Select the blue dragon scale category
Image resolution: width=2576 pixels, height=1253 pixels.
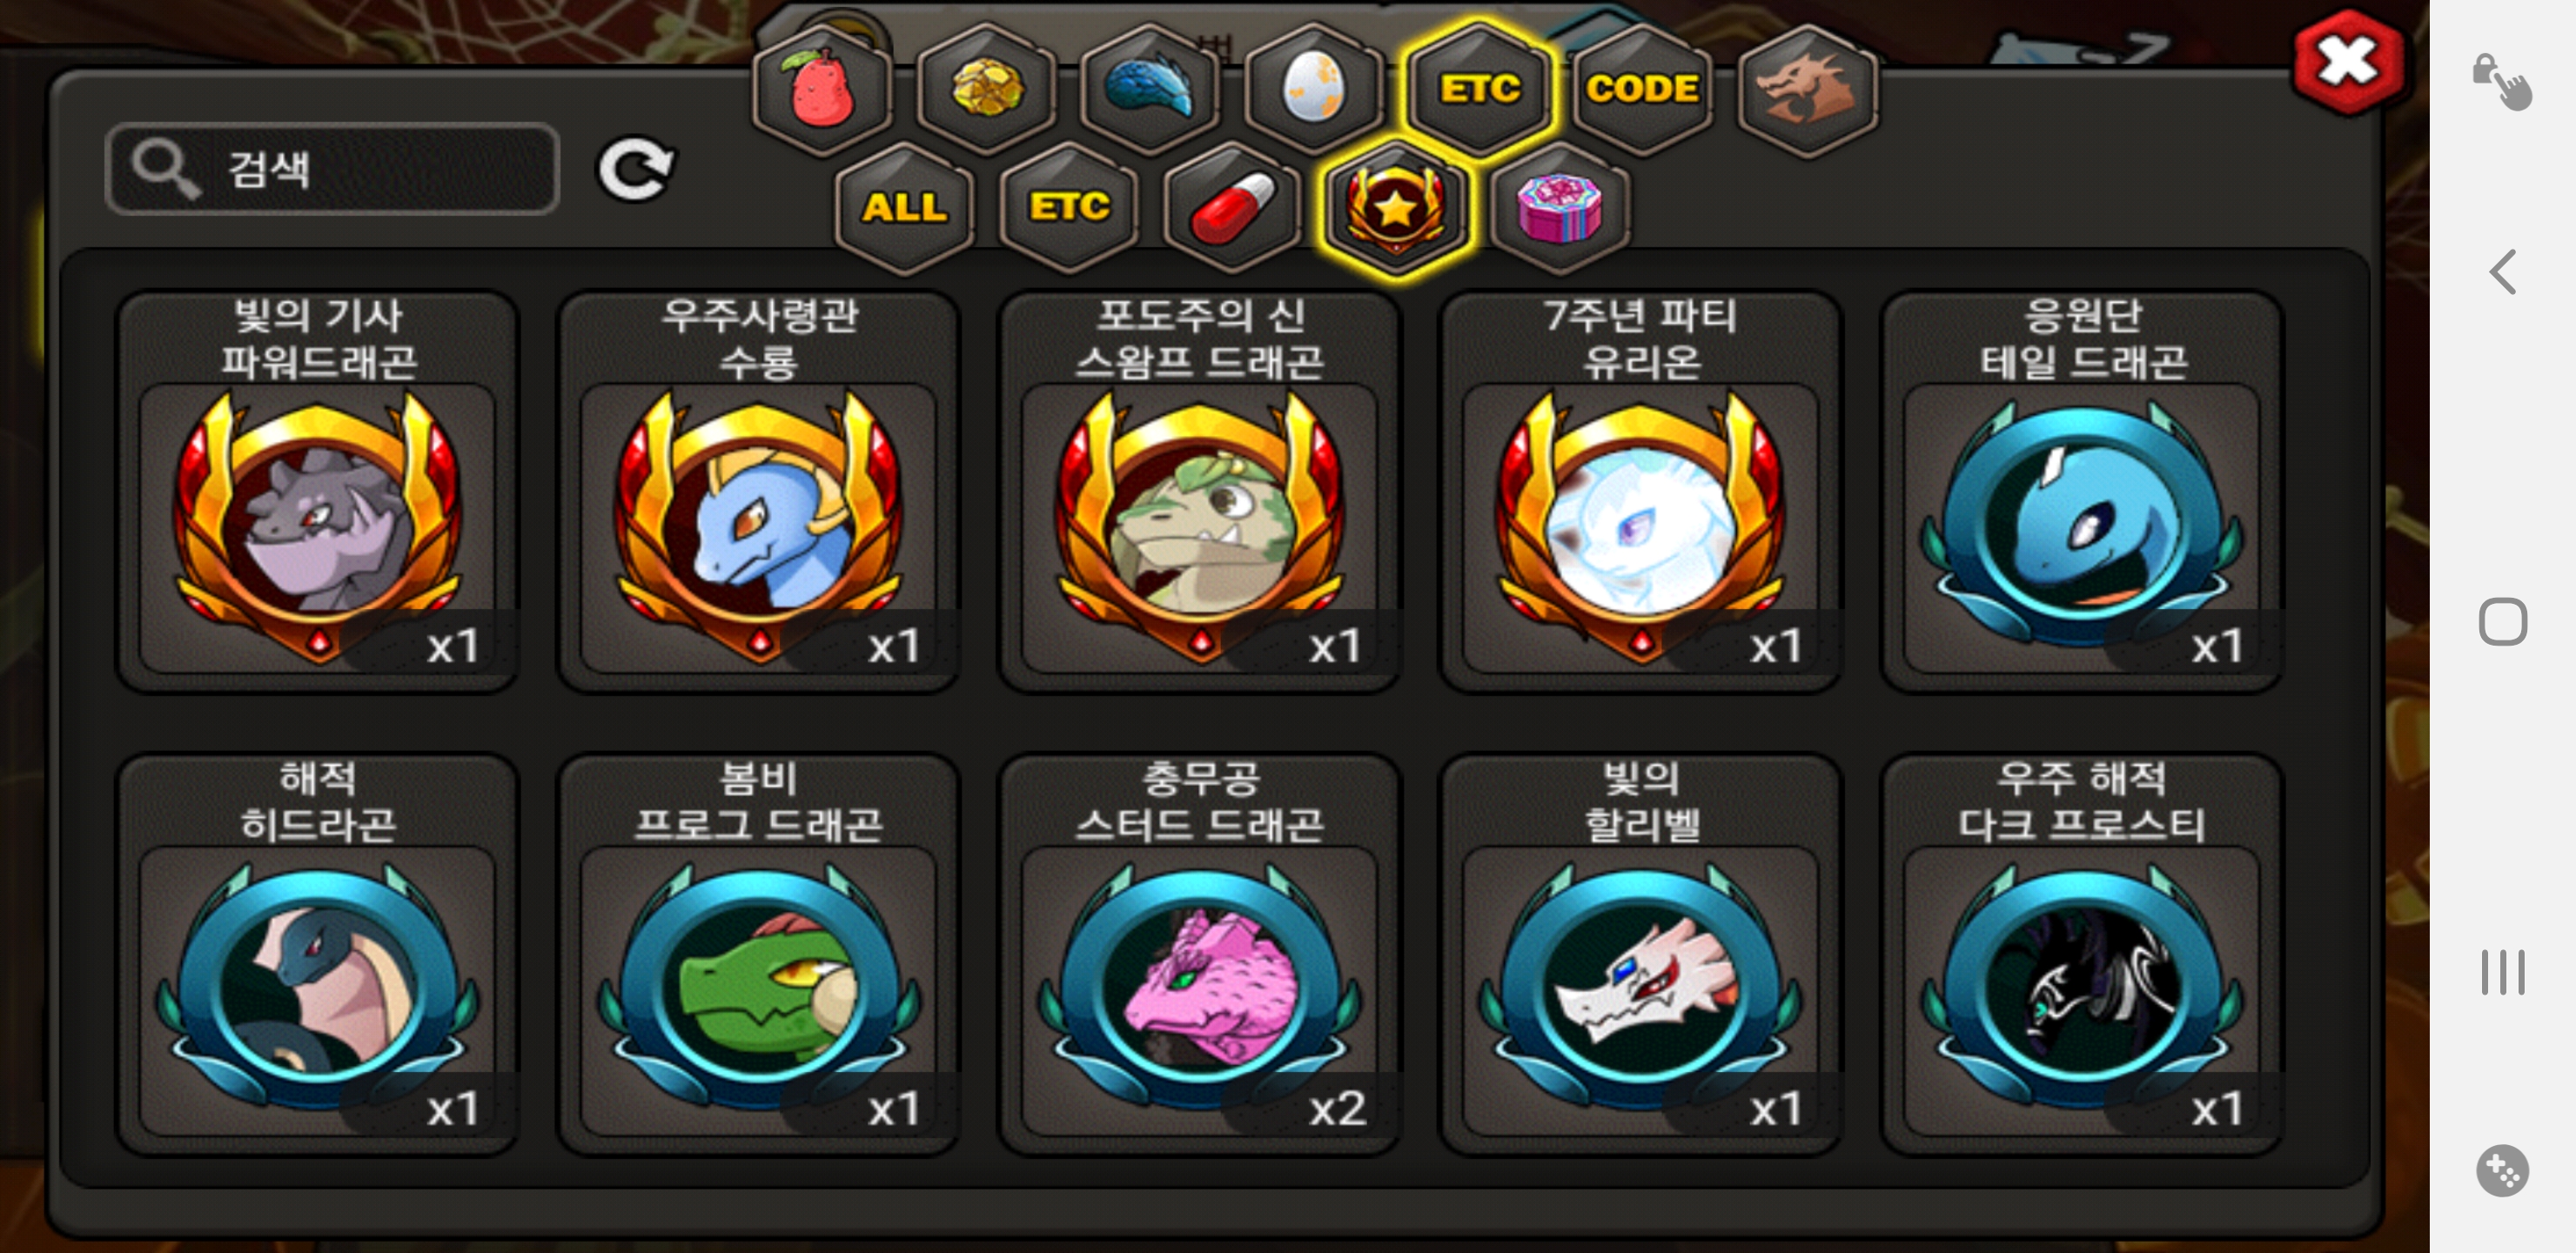(1150, 90)
